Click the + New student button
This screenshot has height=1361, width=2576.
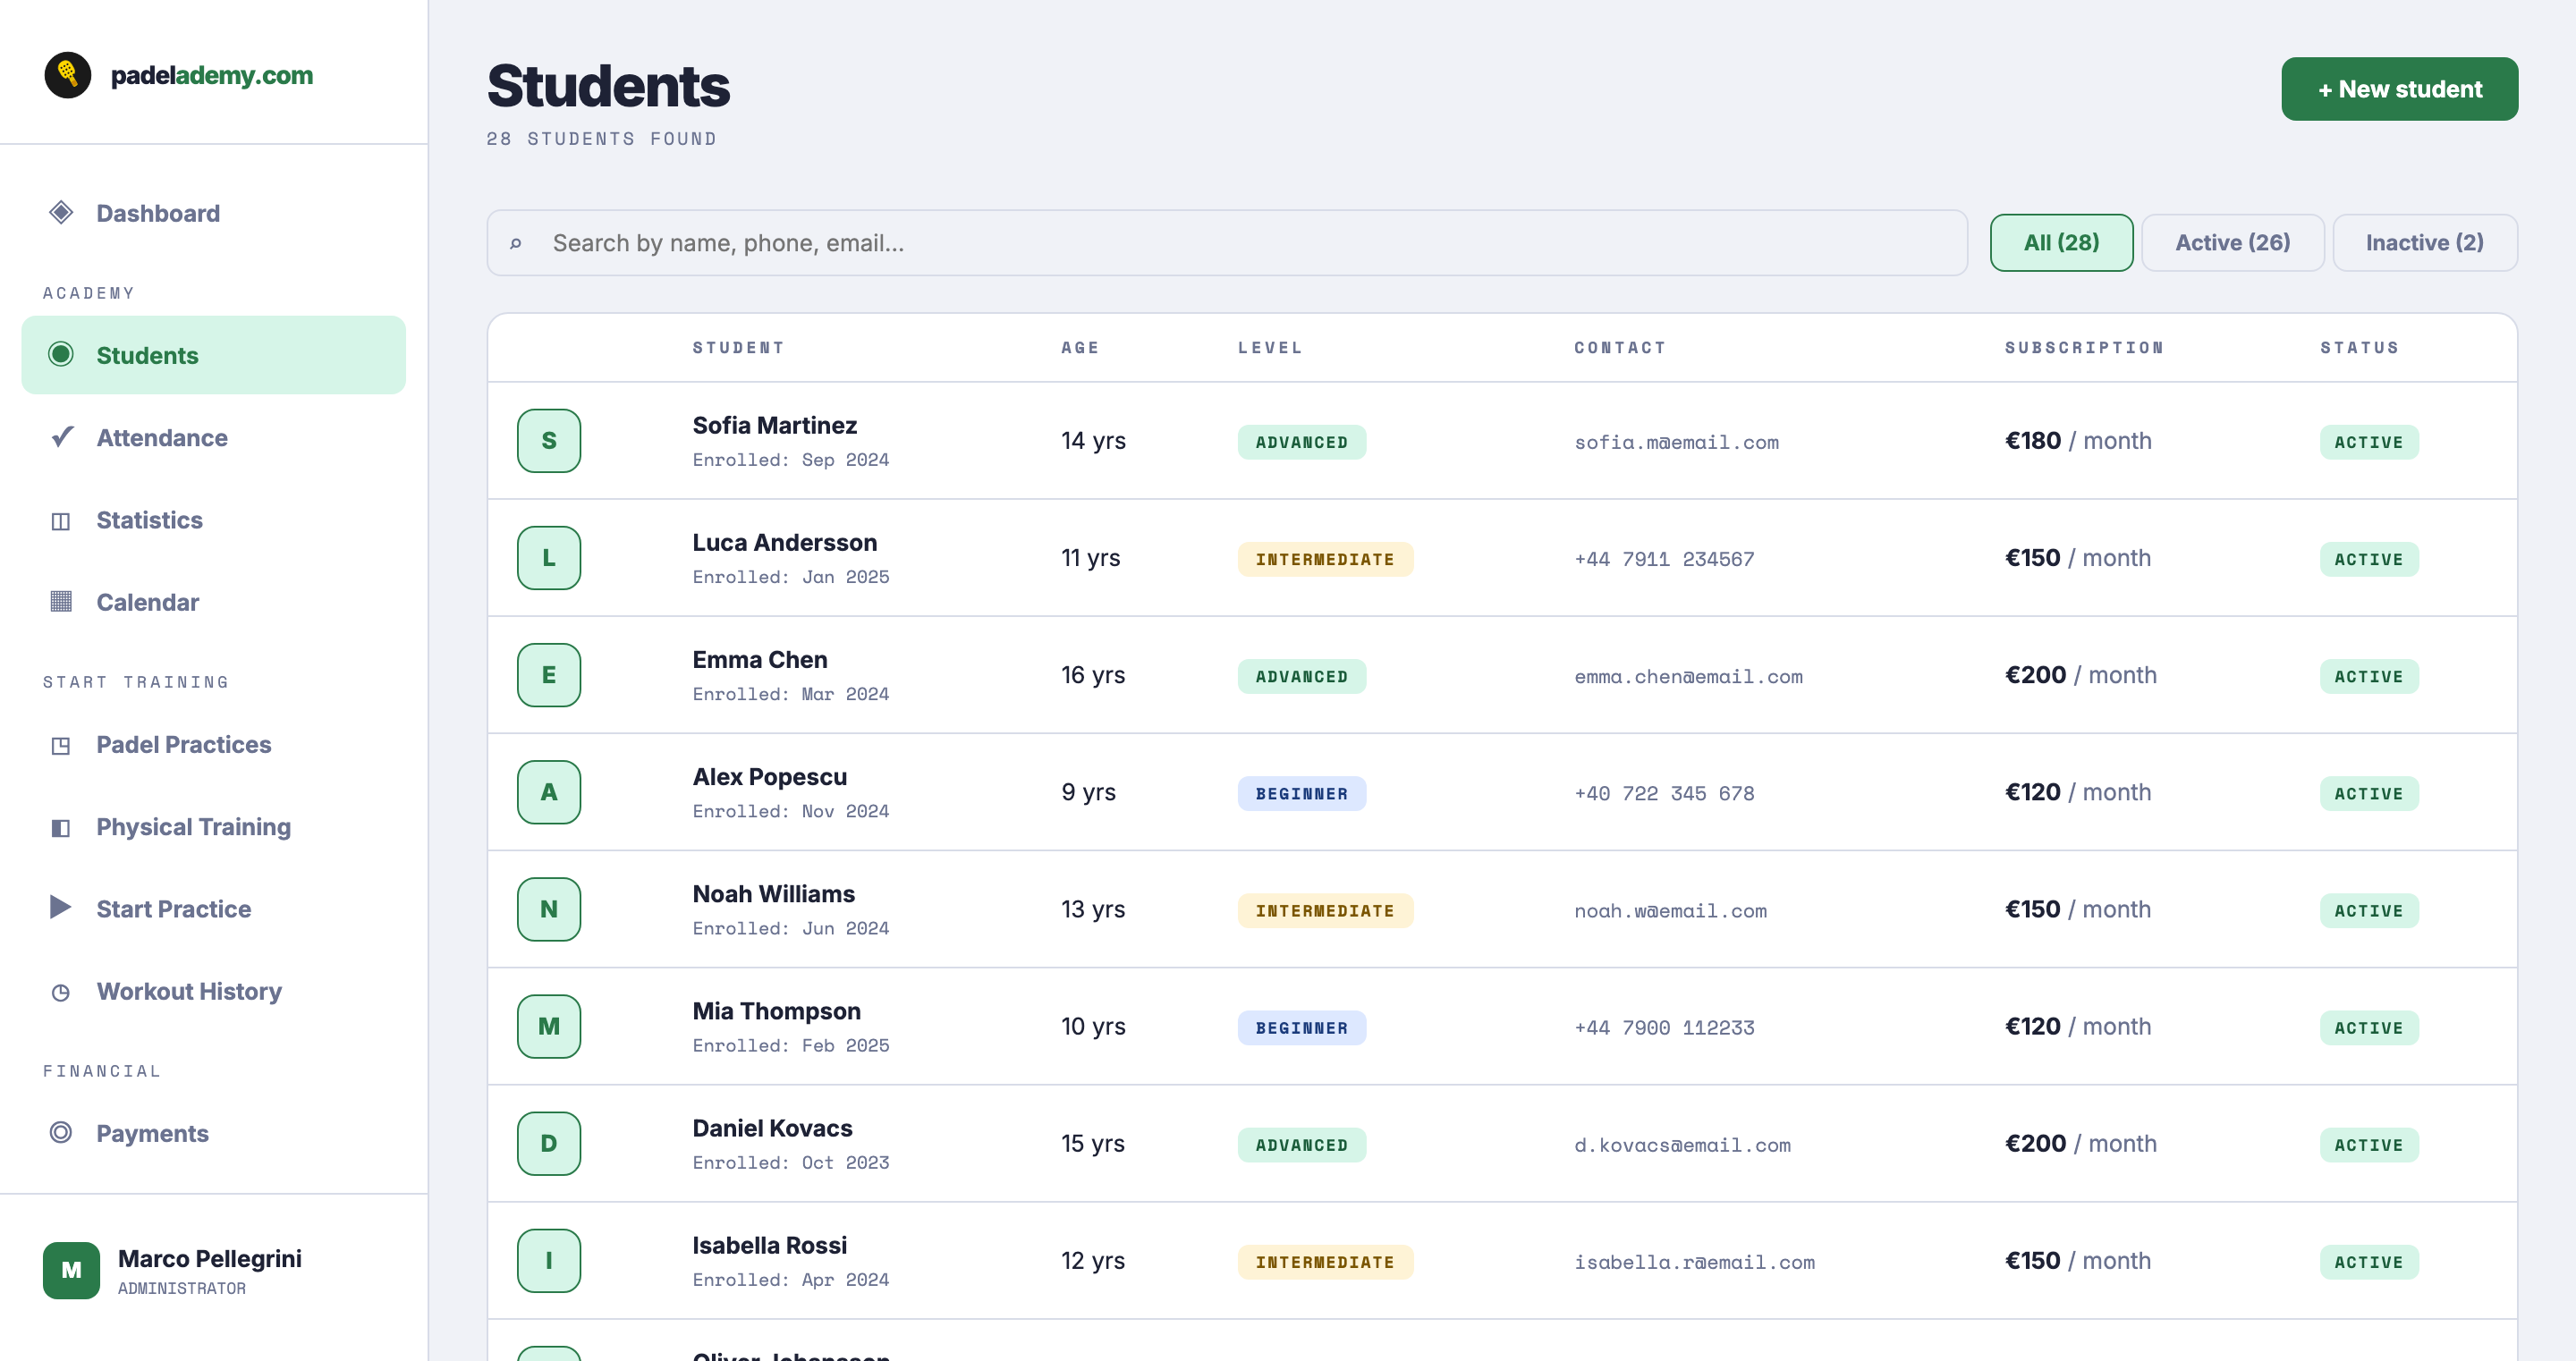tap(2398, 89)
